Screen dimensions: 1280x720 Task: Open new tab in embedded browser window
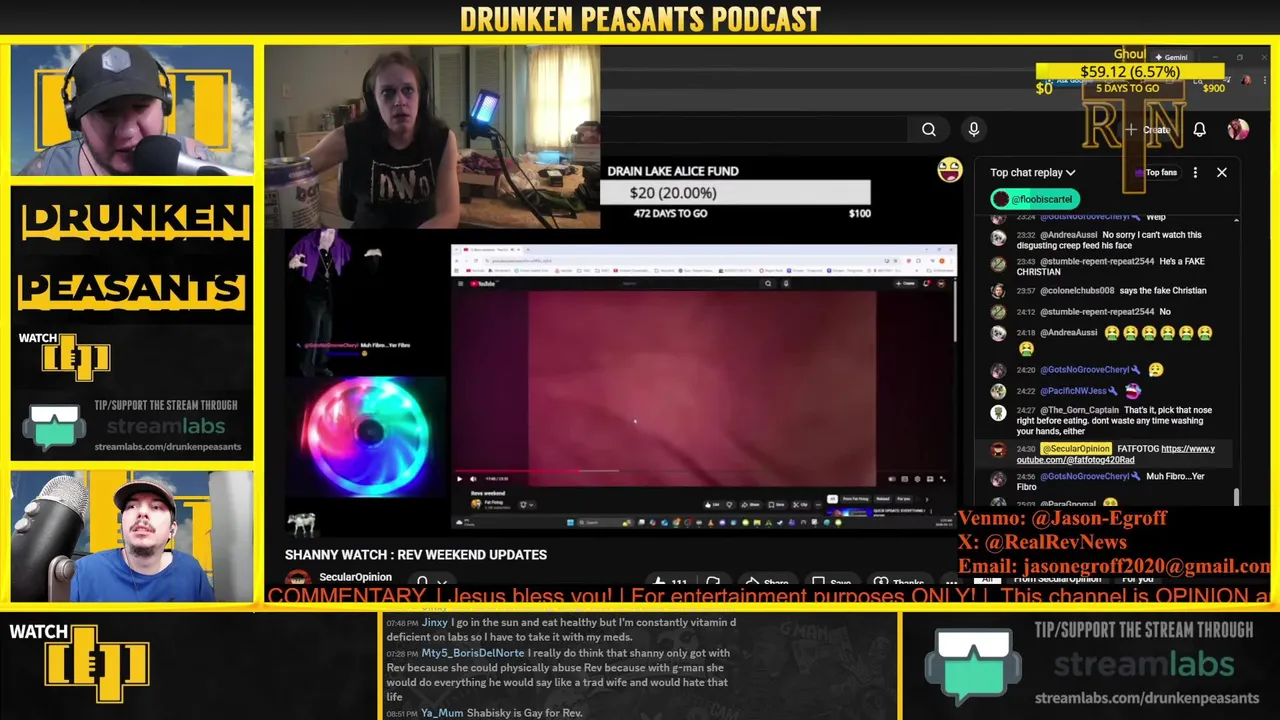[x=528, y=249]
